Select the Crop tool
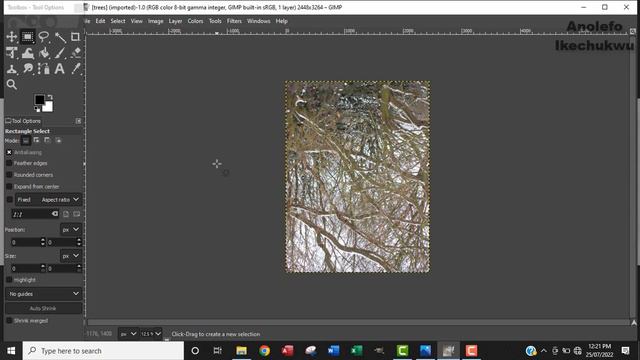The height and width of the screenshot is (360, 640). [76, 37]
